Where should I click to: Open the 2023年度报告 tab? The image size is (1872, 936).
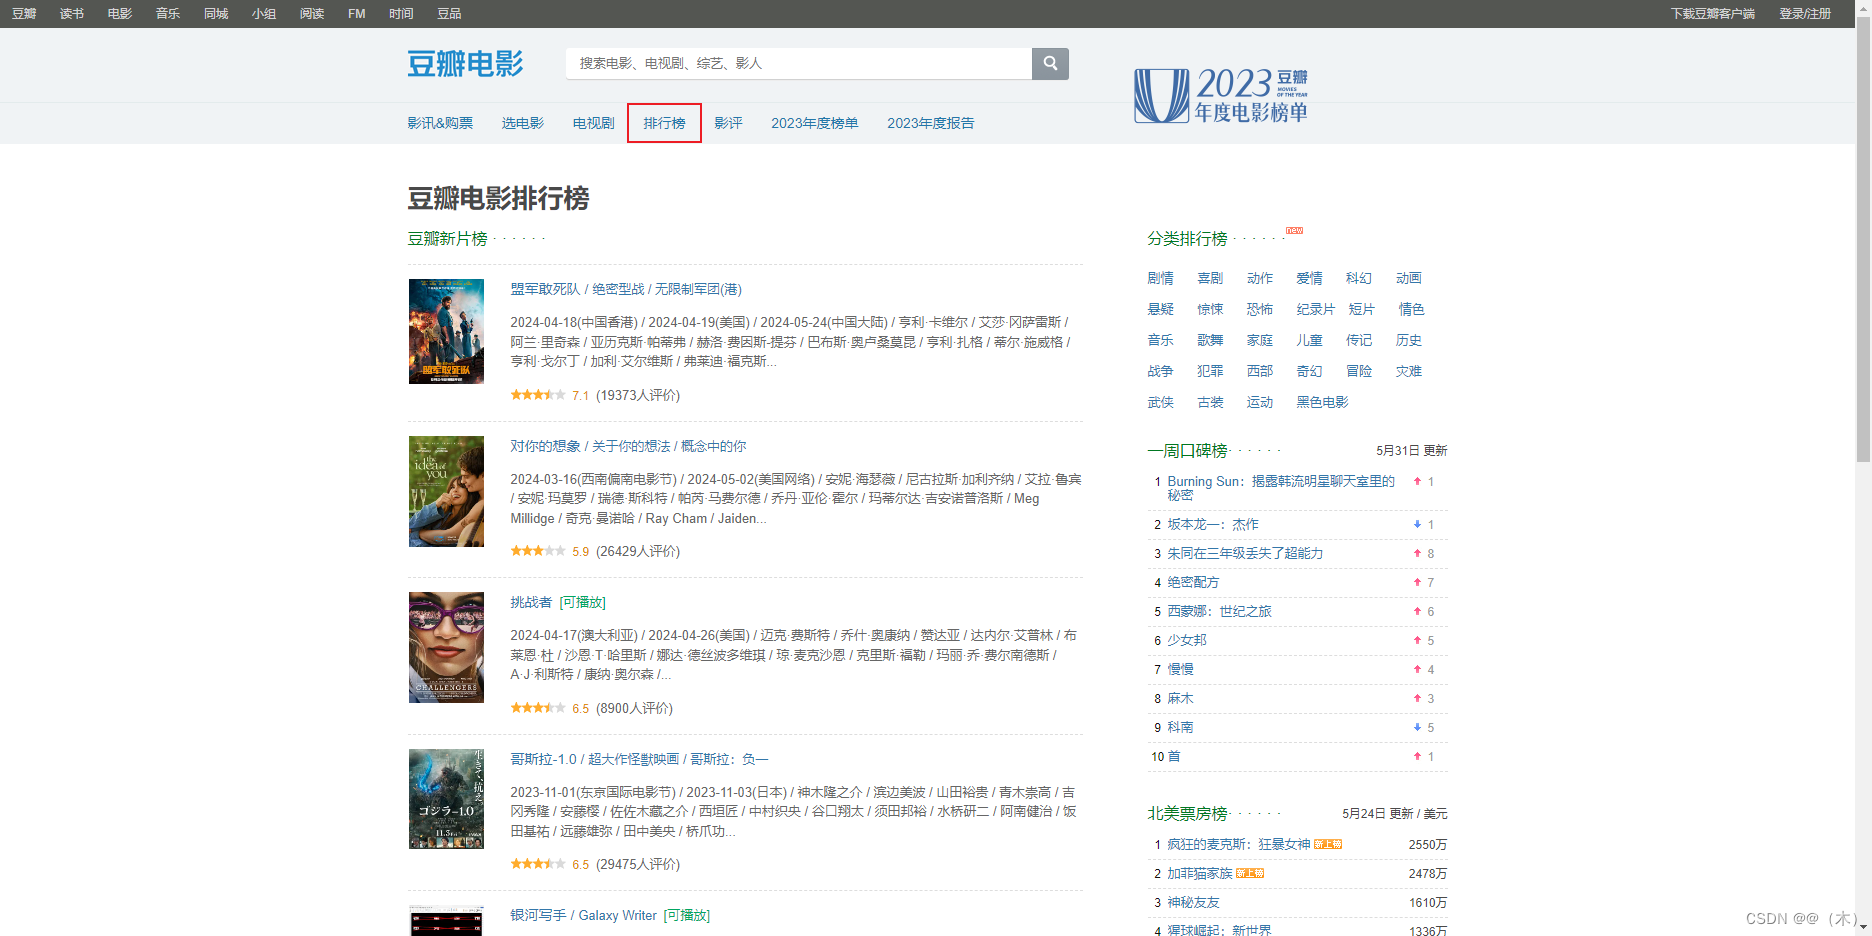931,123
